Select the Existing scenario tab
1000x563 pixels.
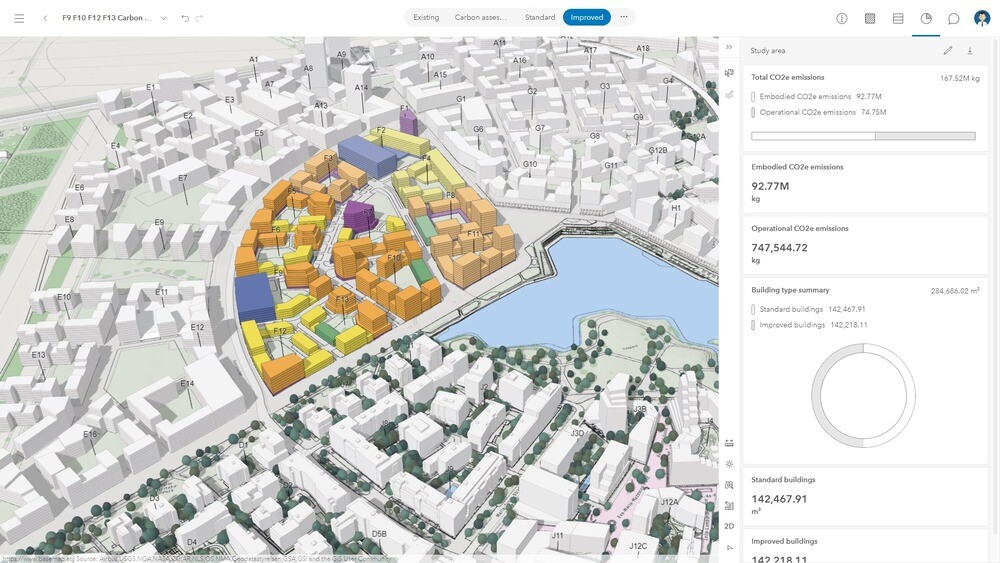426,17
